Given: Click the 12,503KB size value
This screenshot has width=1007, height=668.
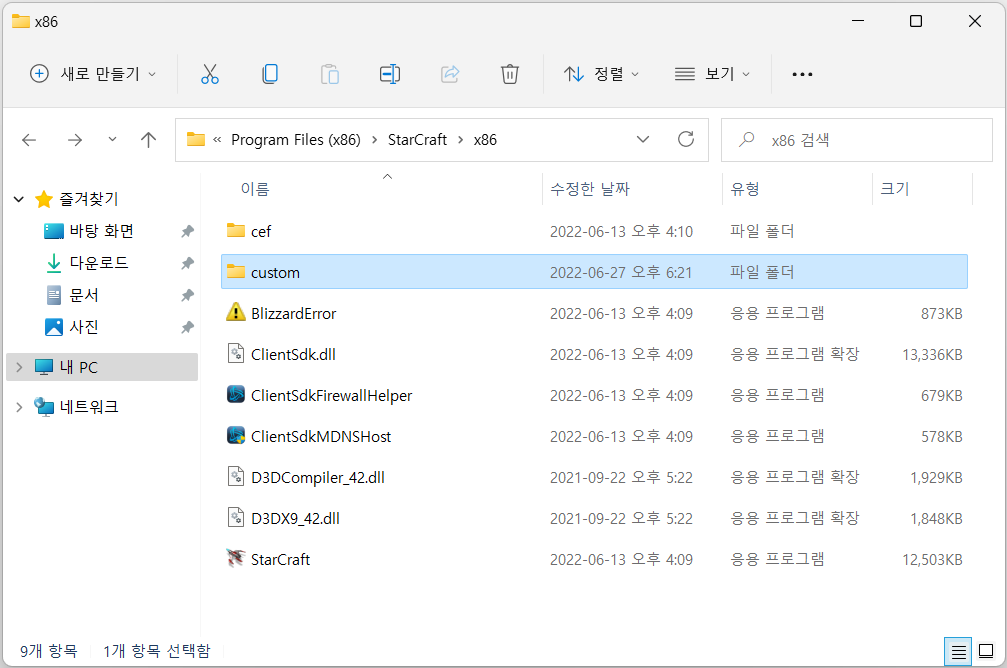Looking at the screenshot, I should 932,559.
